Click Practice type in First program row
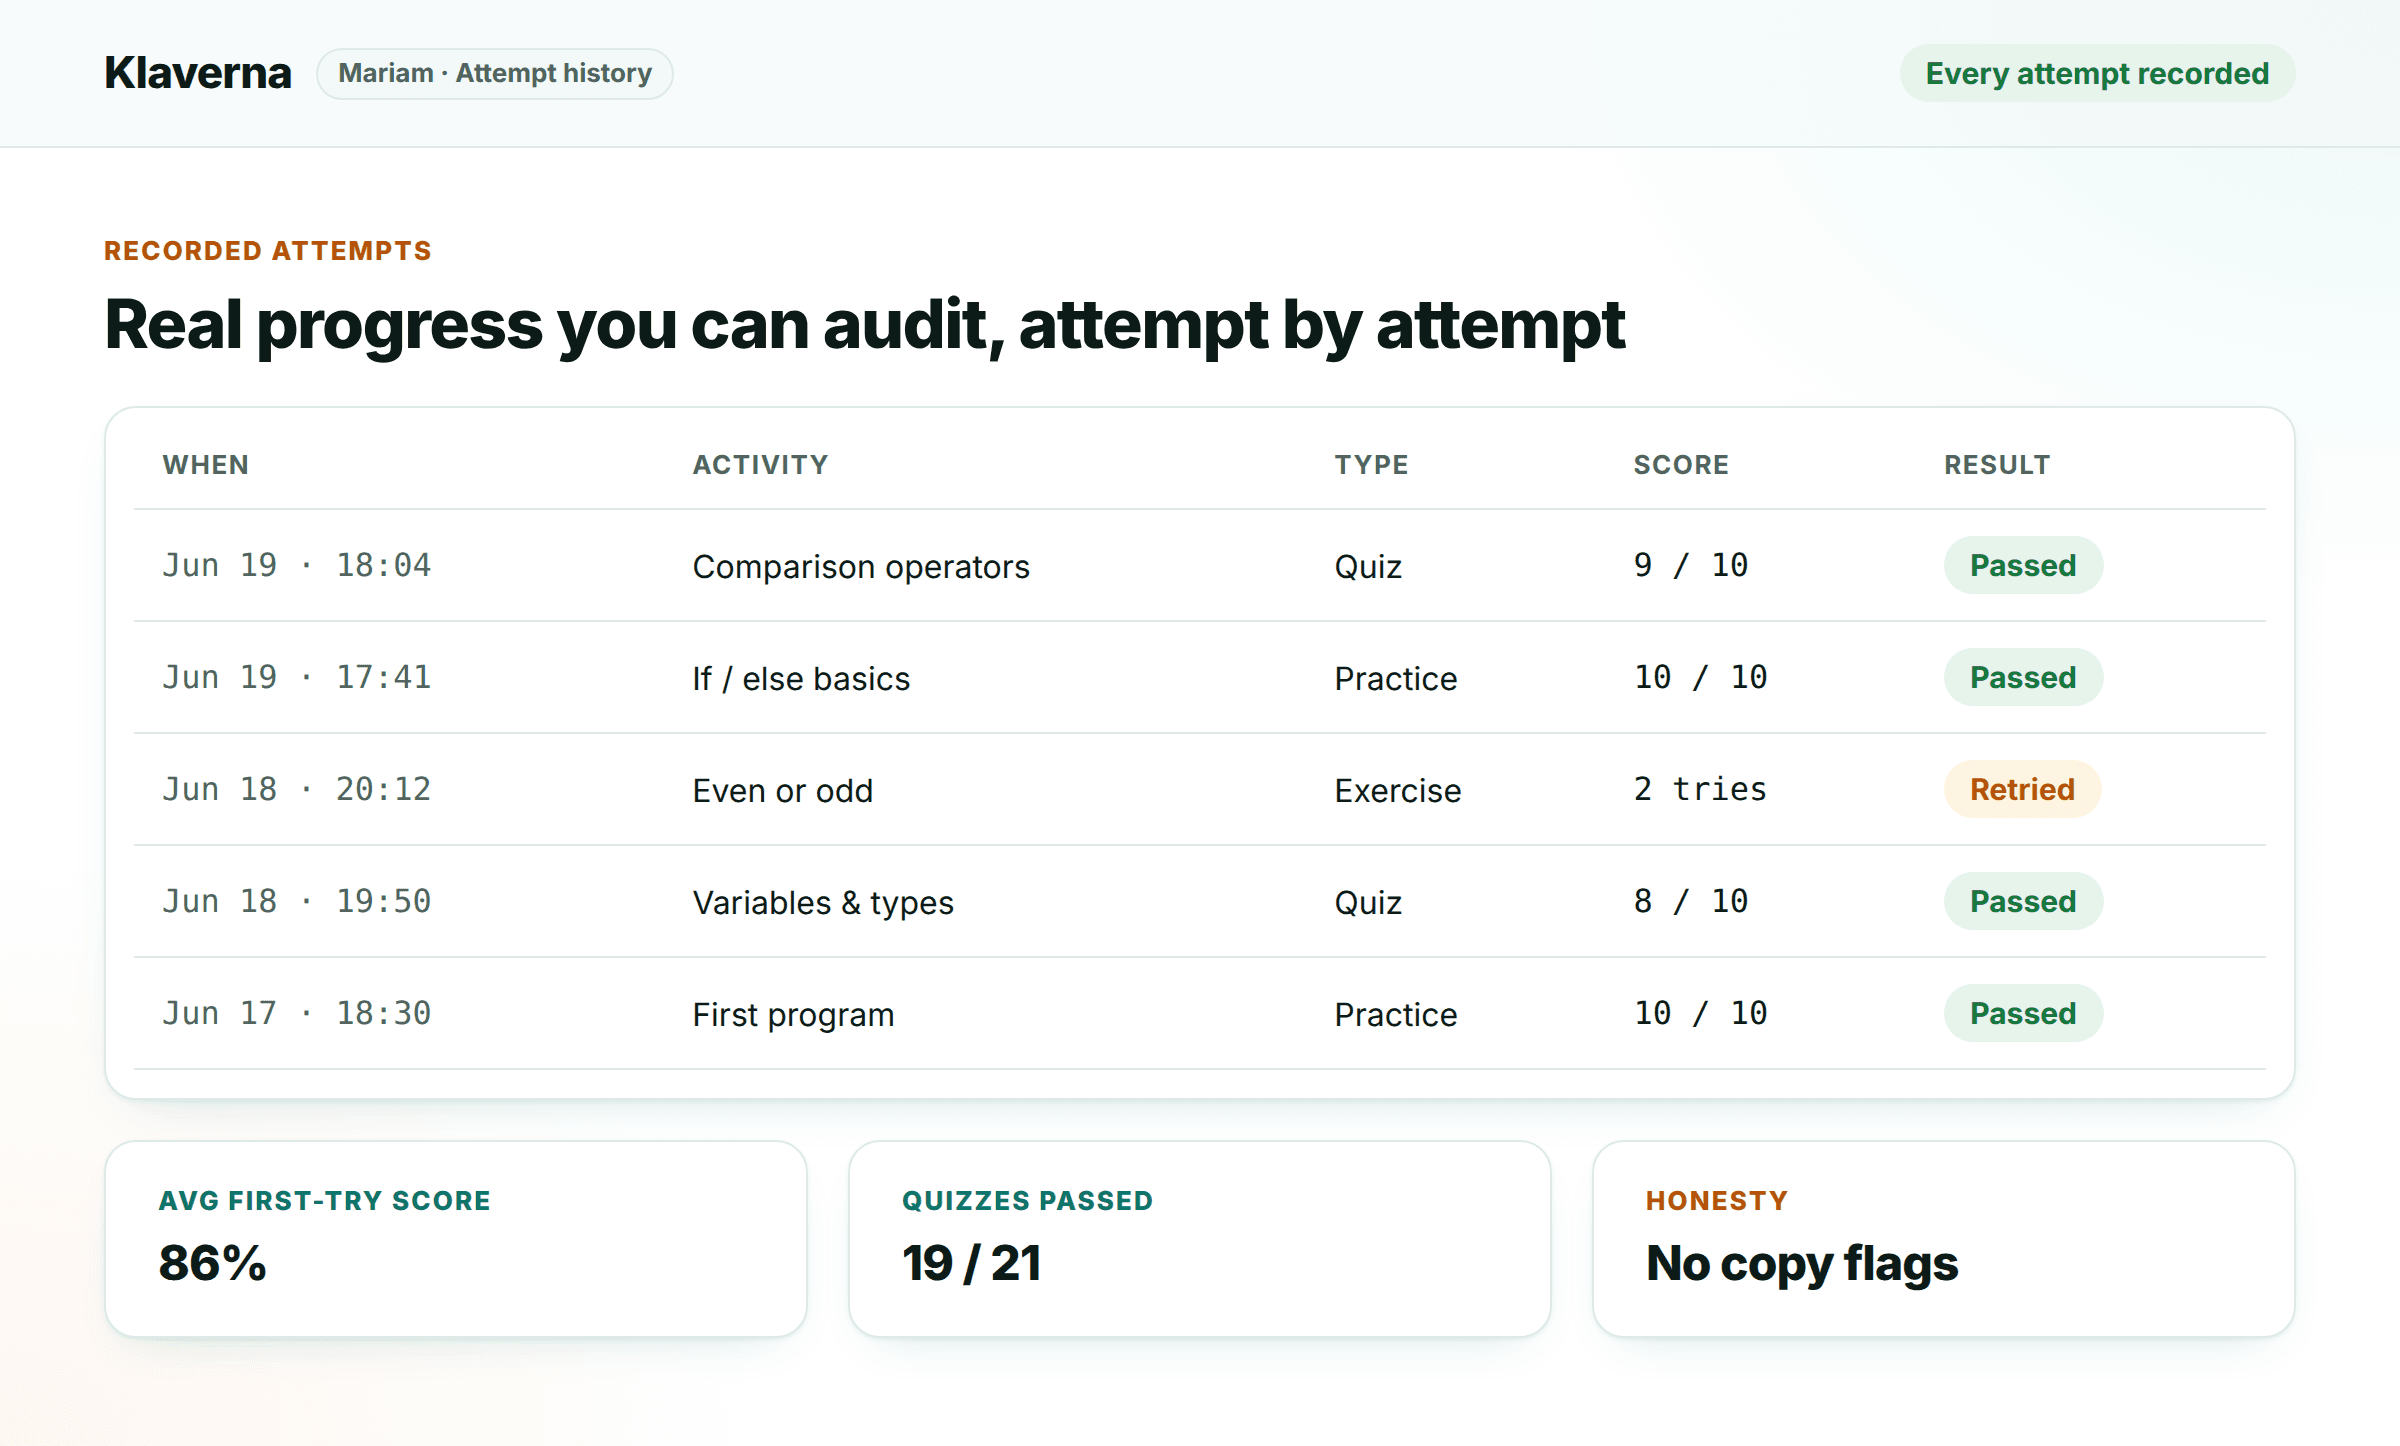Viewport: 2400px width, 1446px height. (1396, 1014)
